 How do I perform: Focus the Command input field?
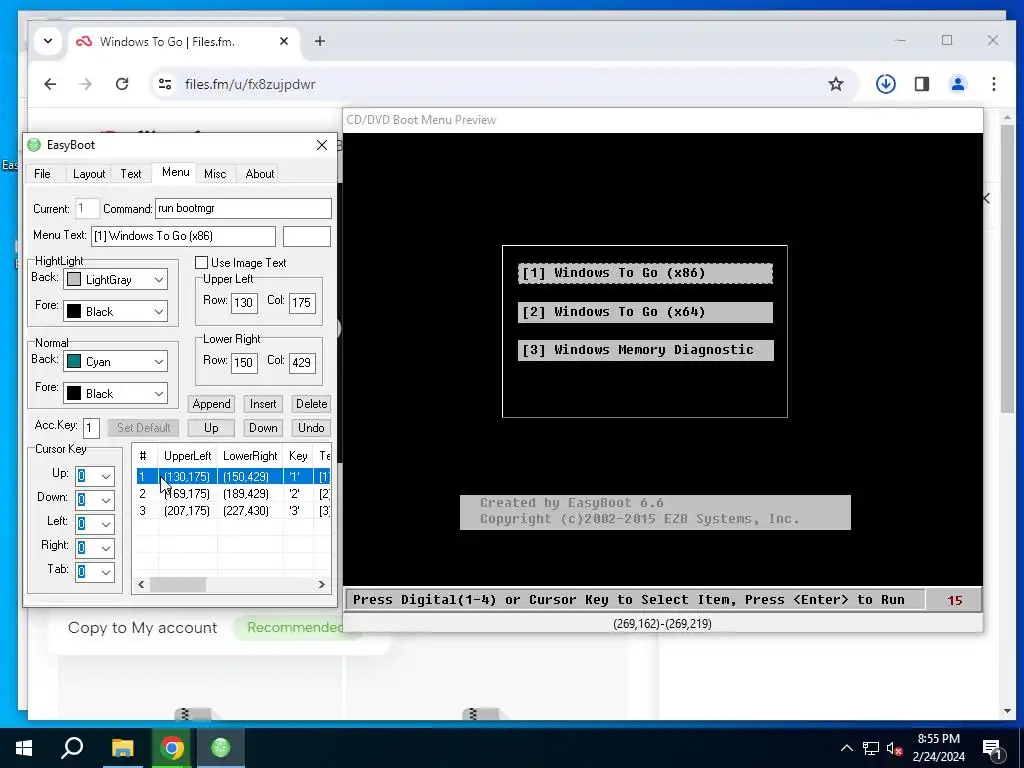click(x=243, y=208)
